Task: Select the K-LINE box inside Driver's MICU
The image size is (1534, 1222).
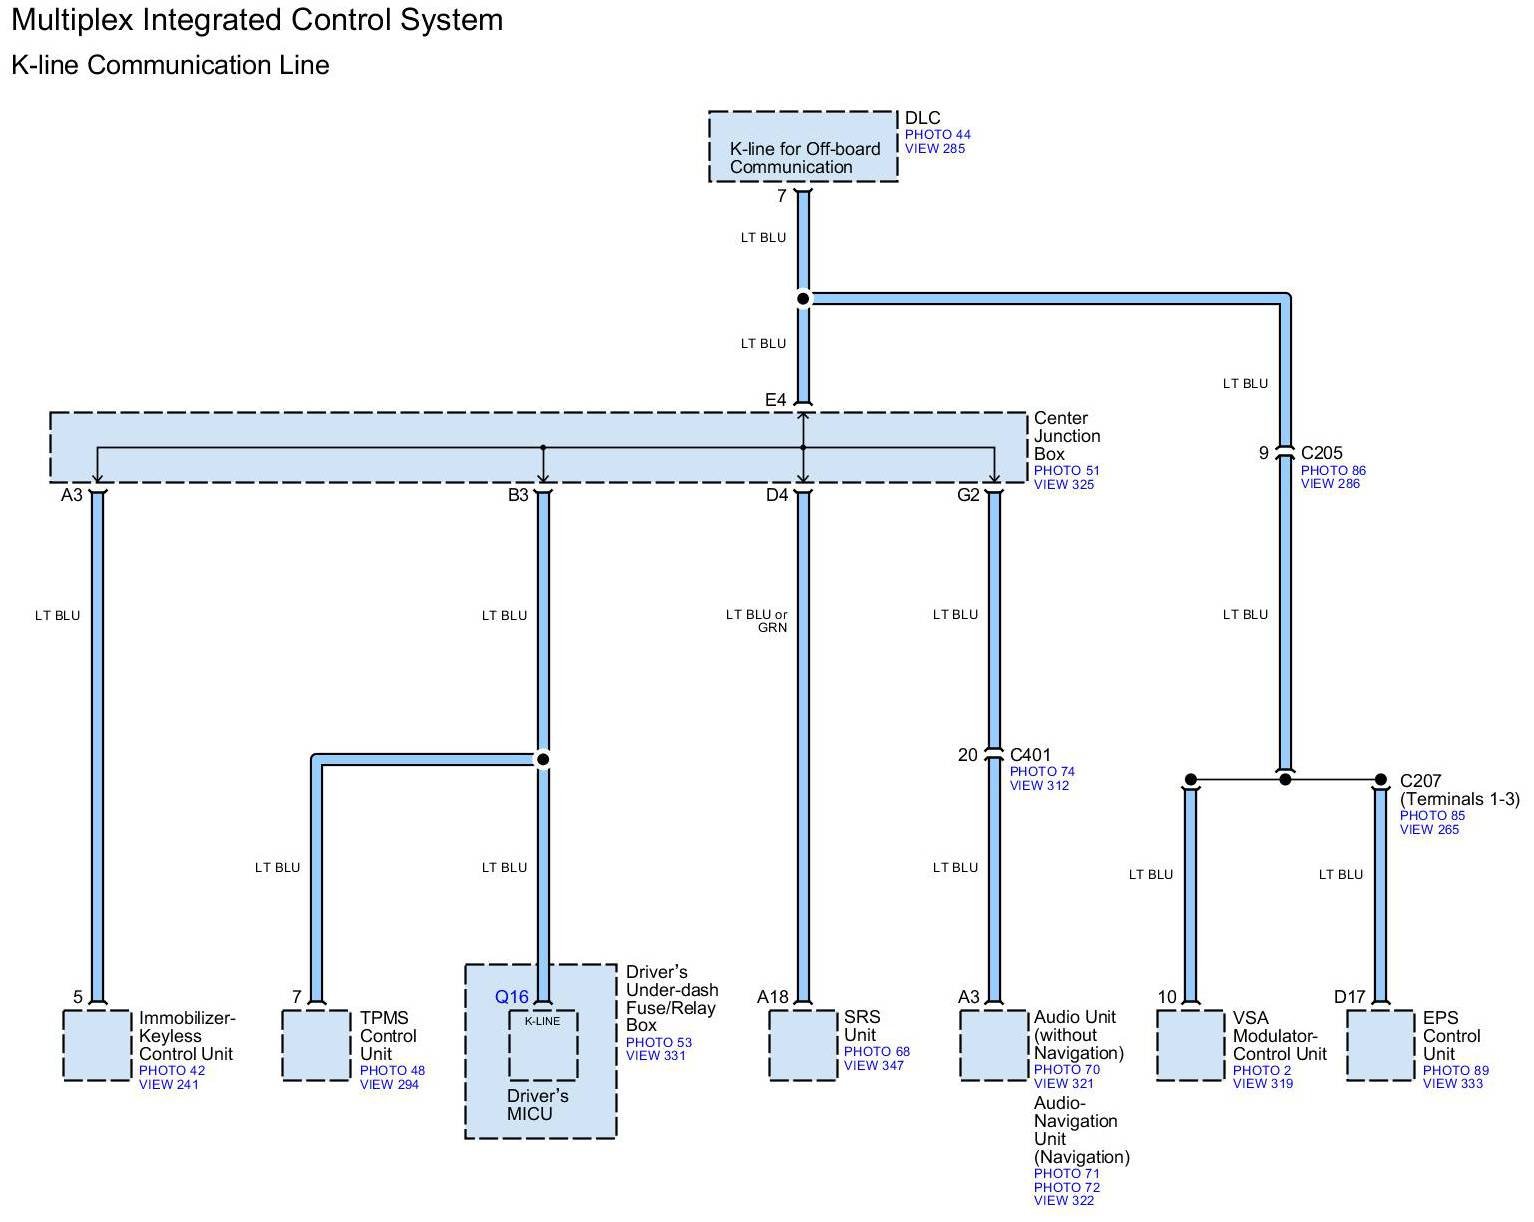Action: pyautogui.click(x=543, y=1046)
